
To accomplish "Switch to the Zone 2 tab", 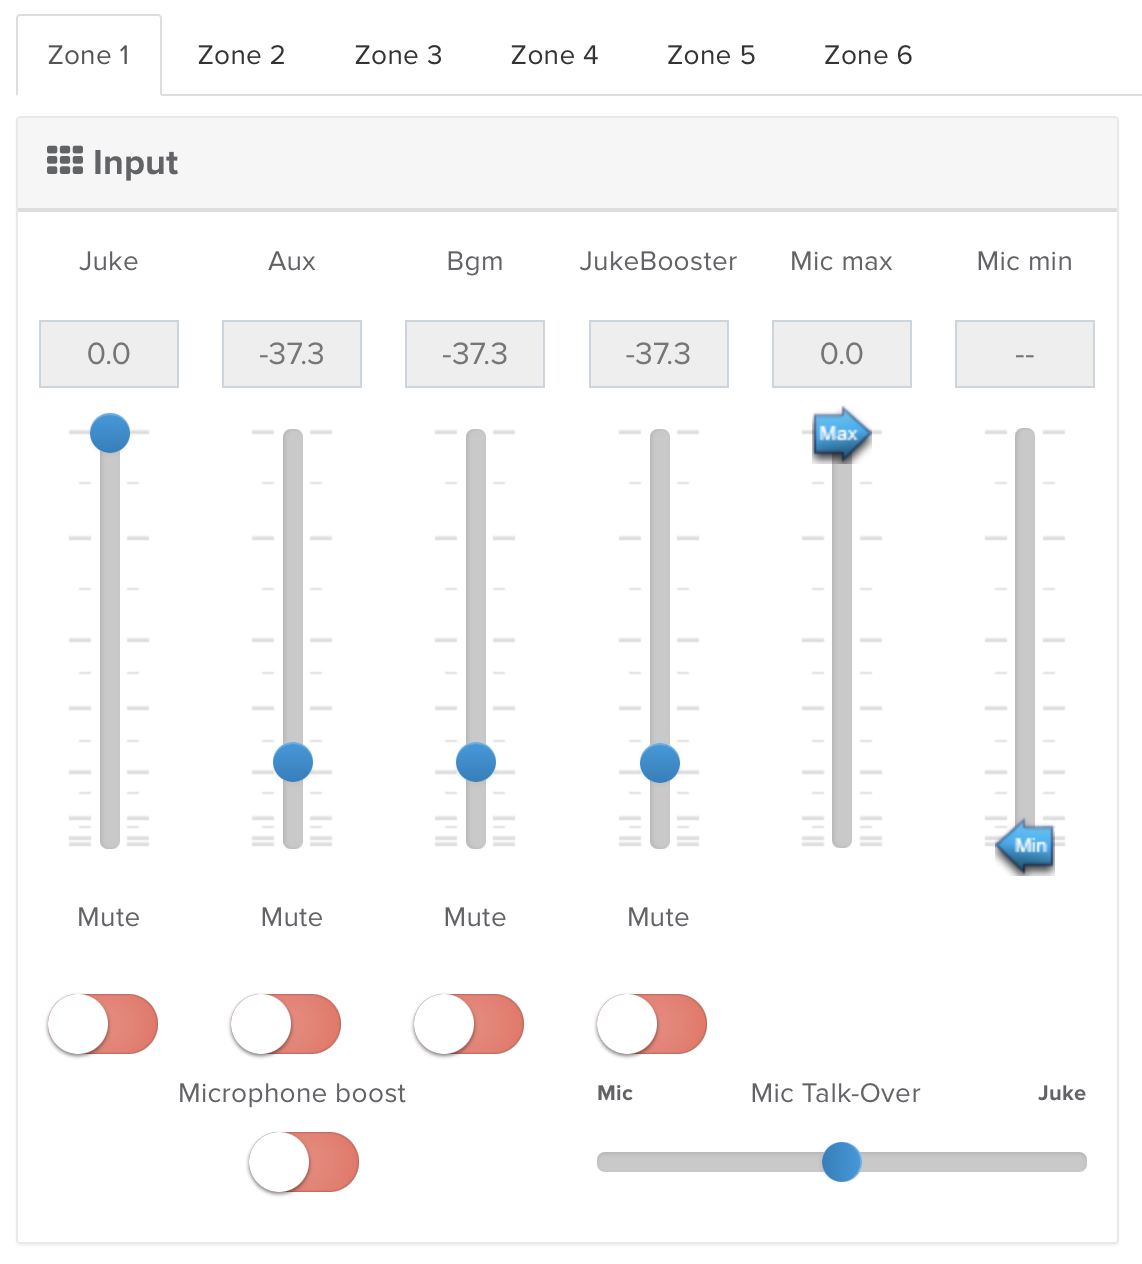I will coord(241,55).
